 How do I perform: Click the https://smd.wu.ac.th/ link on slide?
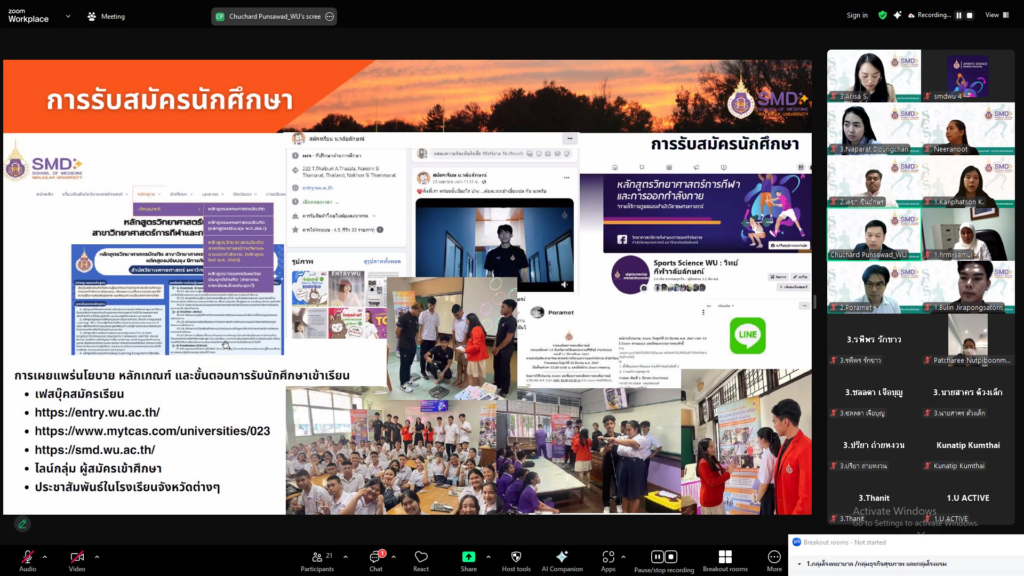point(95,450)
